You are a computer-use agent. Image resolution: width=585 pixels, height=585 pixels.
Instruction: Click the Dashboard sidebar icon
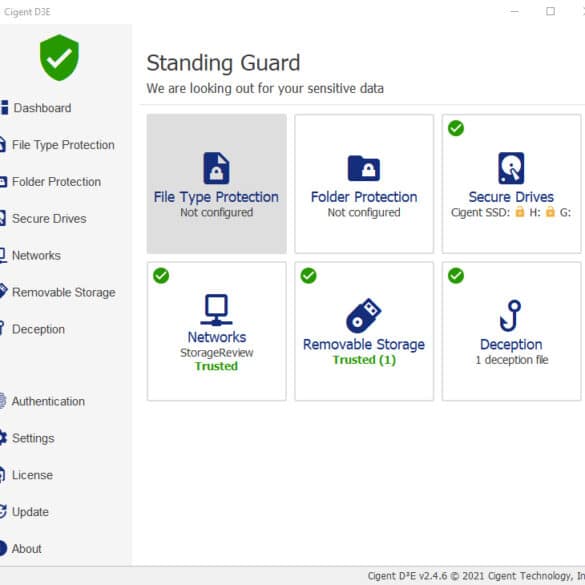pyautogui.click(x=4, y=107)
